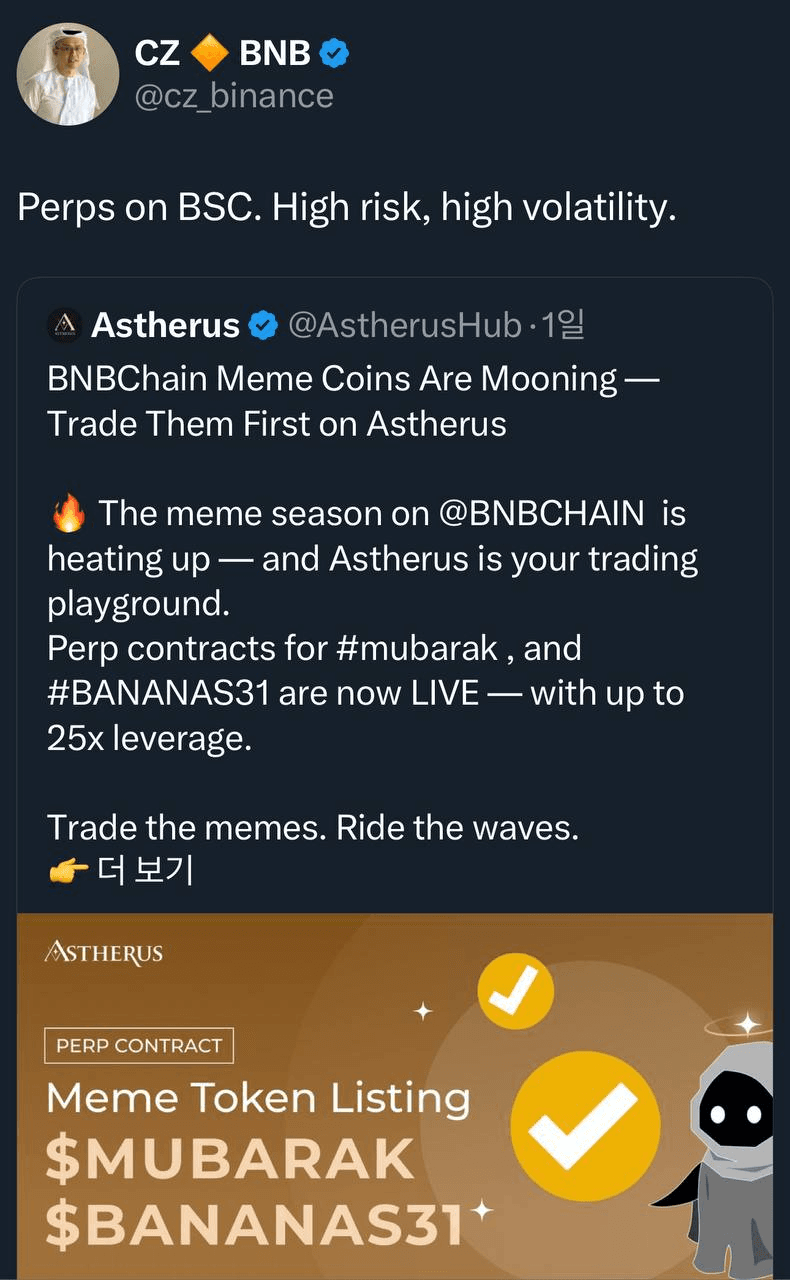Click the small yellow checkmark circle
The width and height of the screenshot is (790, 1280).
coord(515,991)
